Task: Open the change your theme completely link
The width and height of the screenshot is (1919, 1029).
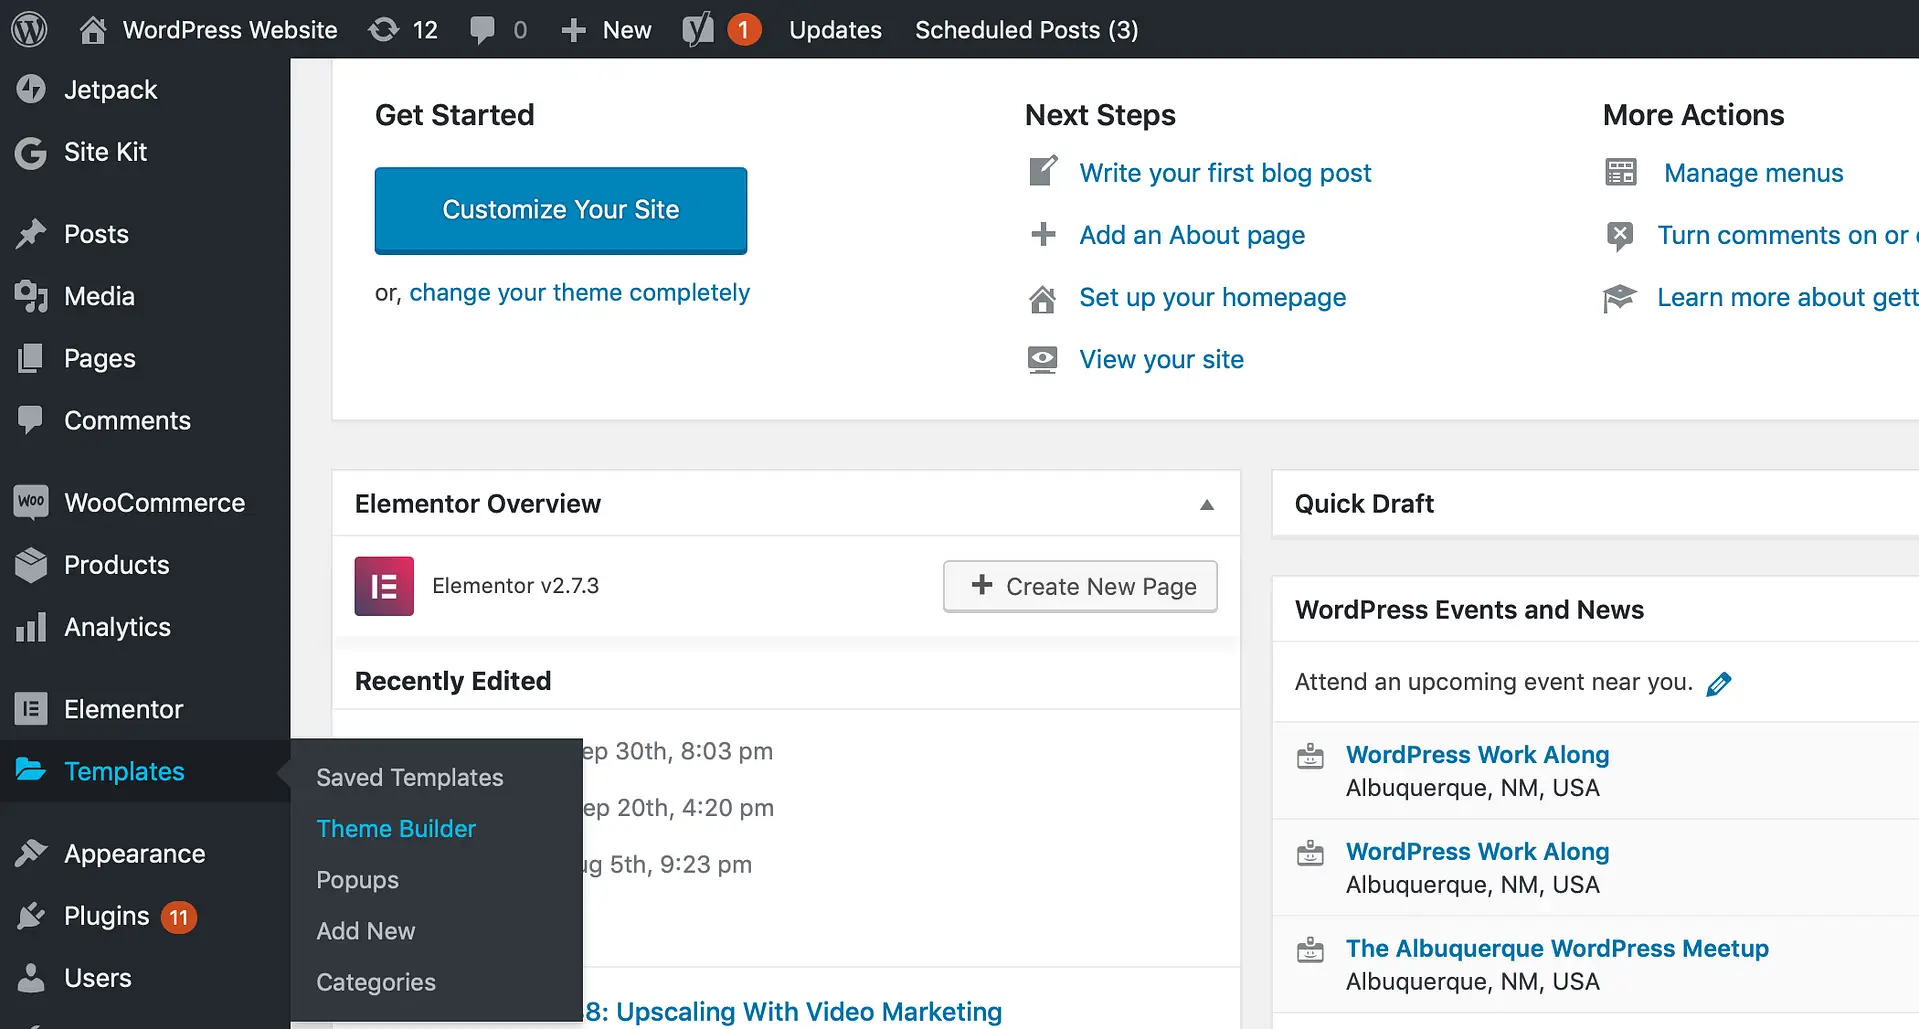Action: 580,292
